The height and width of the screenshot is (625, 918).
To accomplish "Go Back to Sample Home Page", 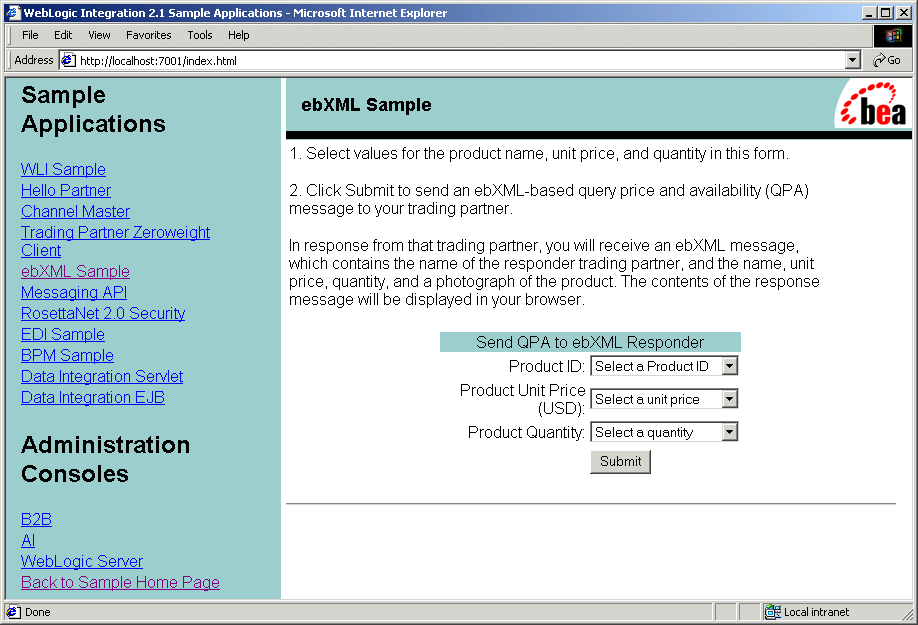I will pyautogui.click(x=120, y=583).
